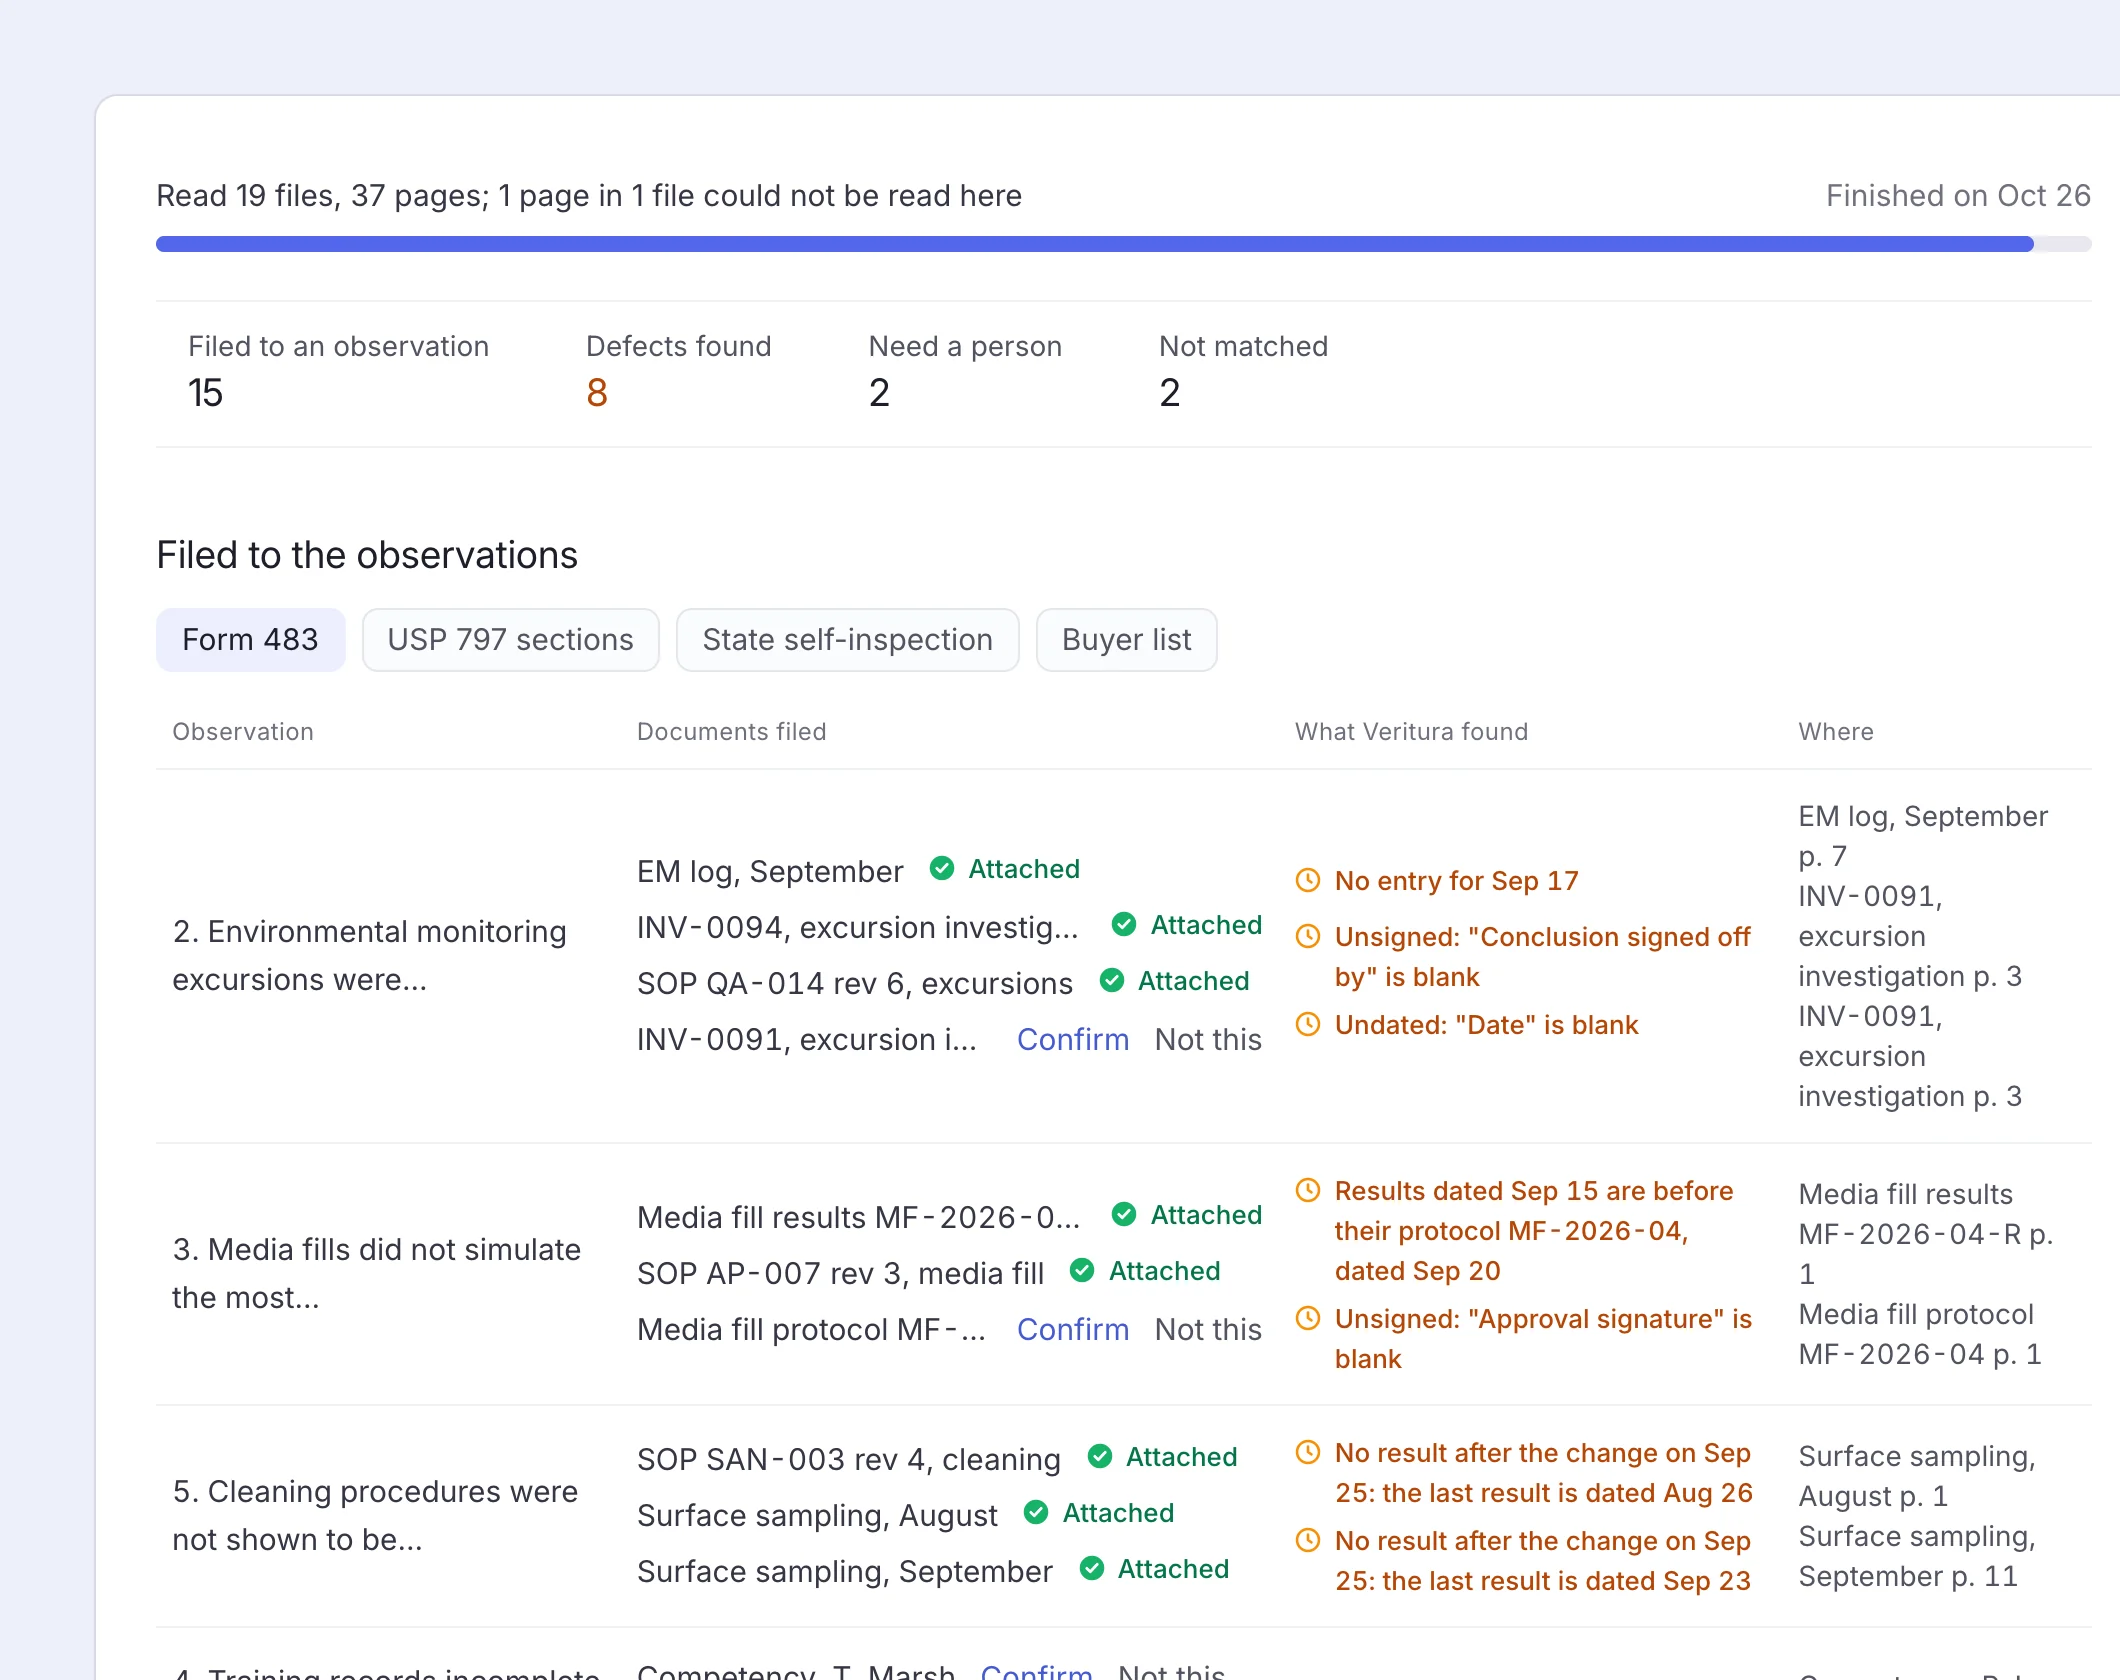
Task: Open SOP QA-014 rev 6, excursions document
Action: [x=855, y=984]
